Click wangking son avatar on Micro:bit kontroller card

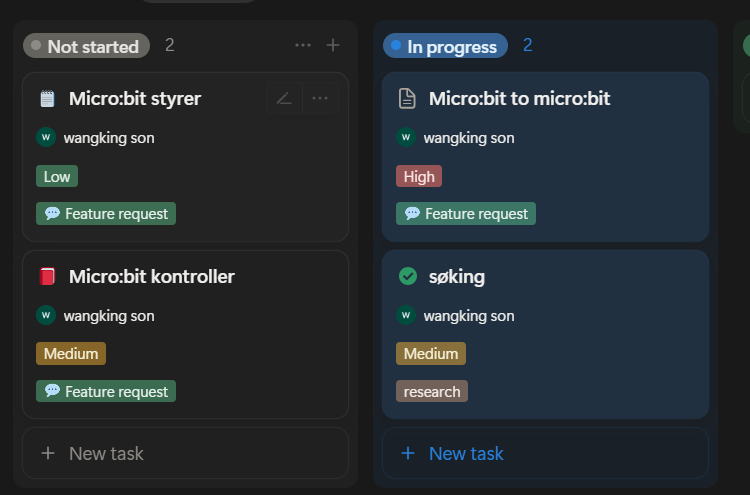[46, 316]
